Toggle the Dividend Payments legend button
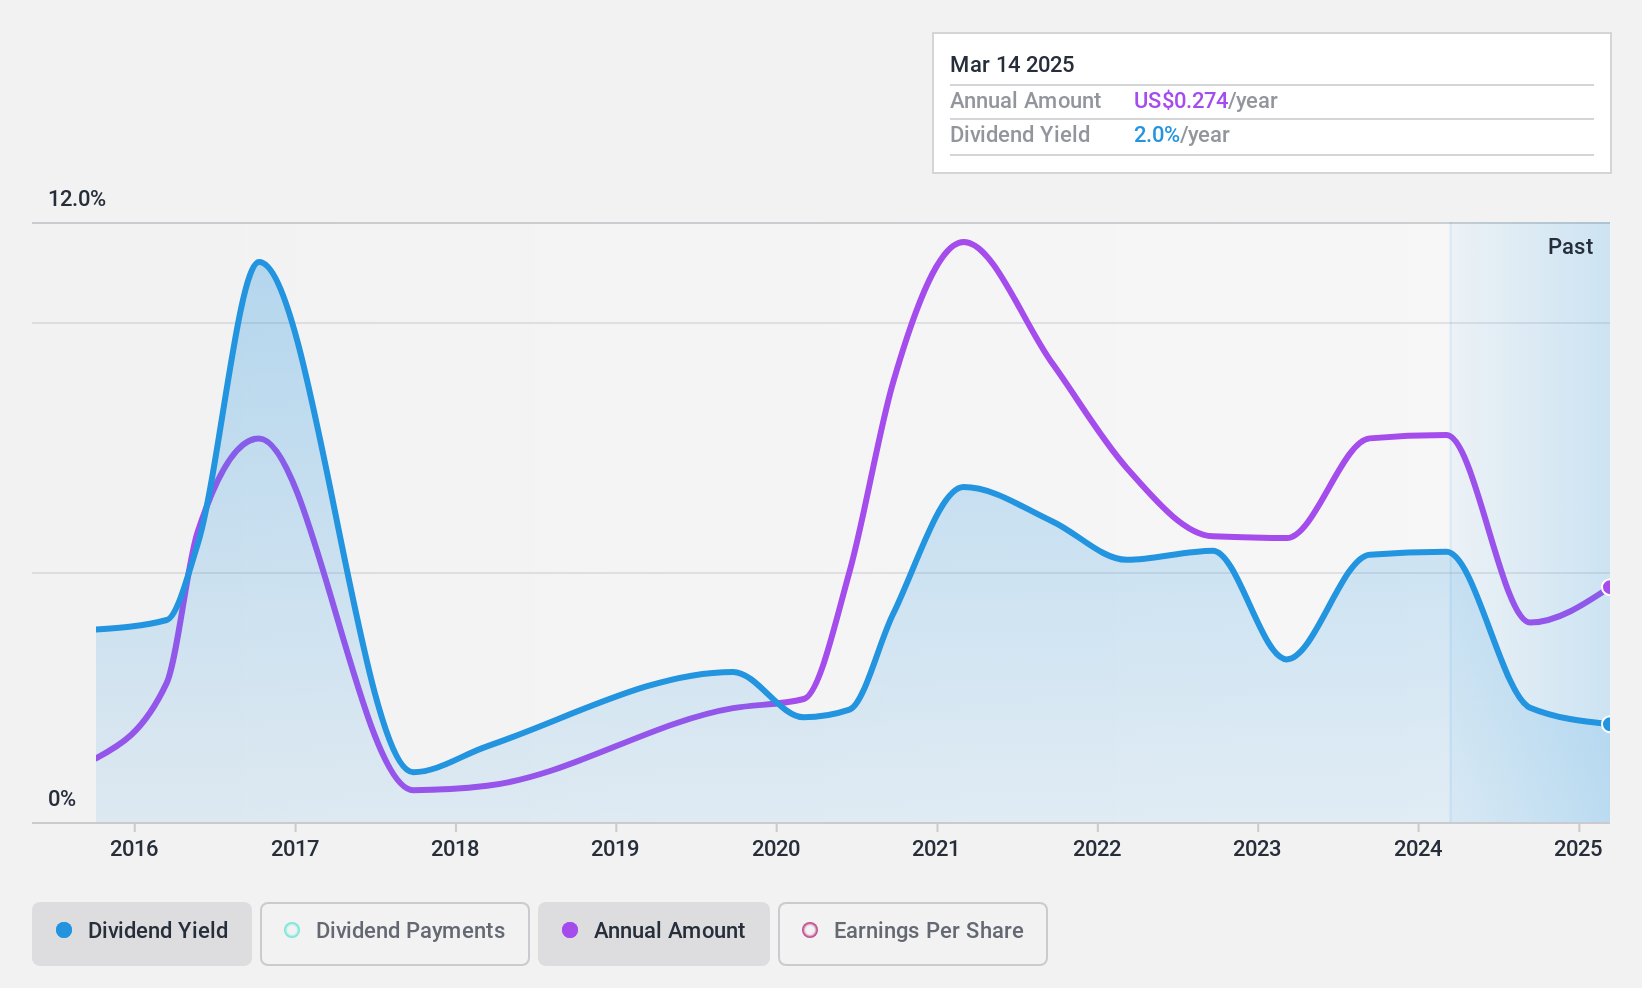 (395, 933)
